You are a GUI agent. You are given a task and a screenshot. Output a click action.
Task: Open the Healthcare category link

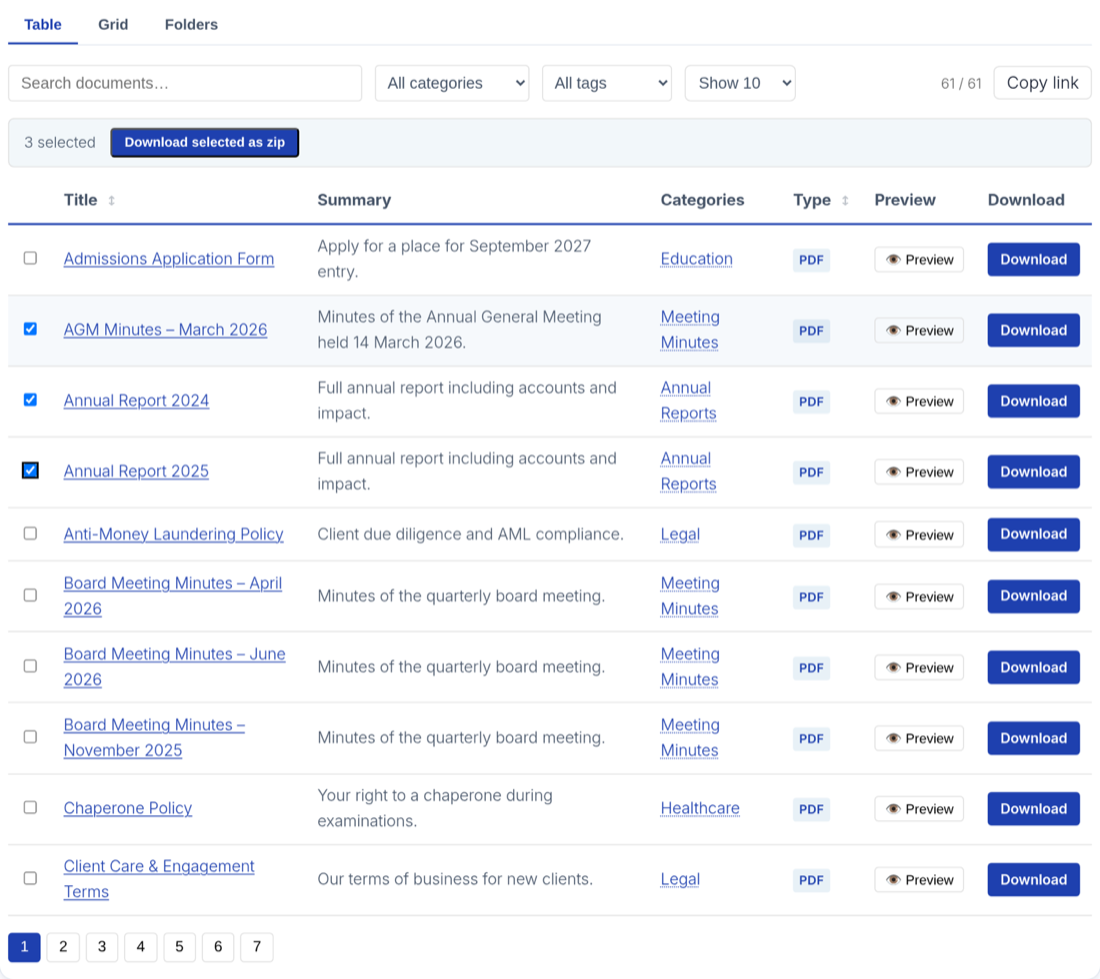[699, 808]
